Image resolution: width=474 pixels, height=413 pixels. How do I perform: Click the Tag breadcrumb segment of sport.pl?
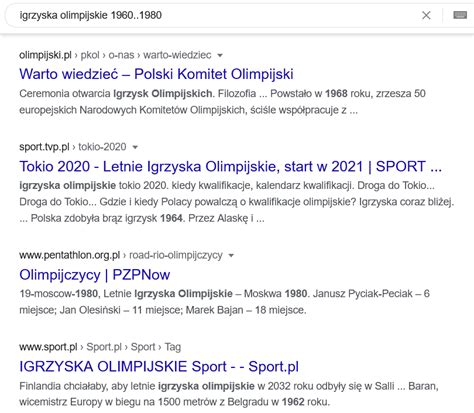[x=173, y=347]
